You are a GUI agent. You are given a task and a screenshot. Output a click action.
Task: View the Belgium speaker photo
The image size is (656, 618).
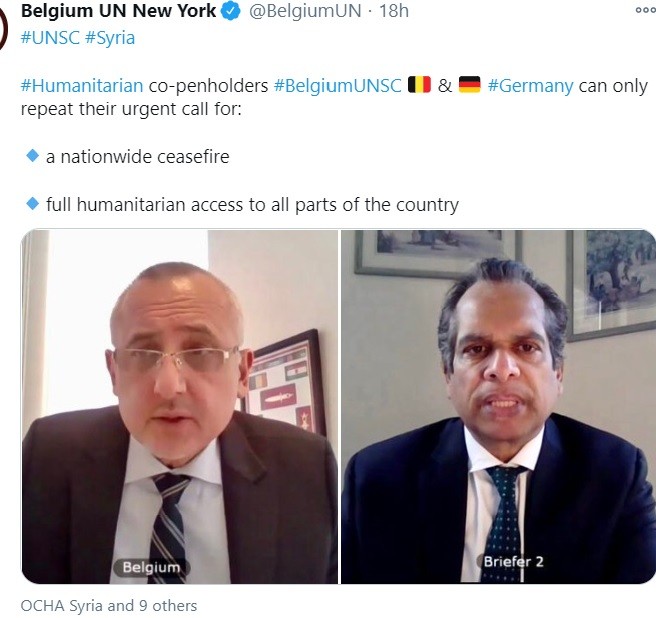[x=179, y=406]
